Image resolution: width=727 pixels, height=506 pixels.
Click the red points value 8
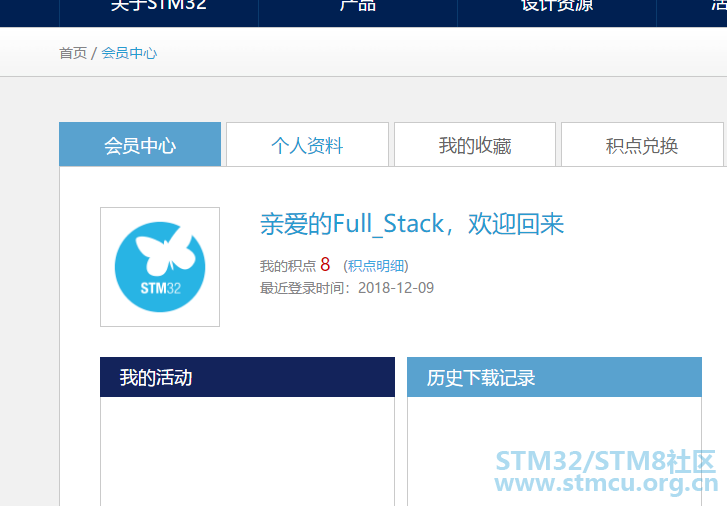[325, 264]
